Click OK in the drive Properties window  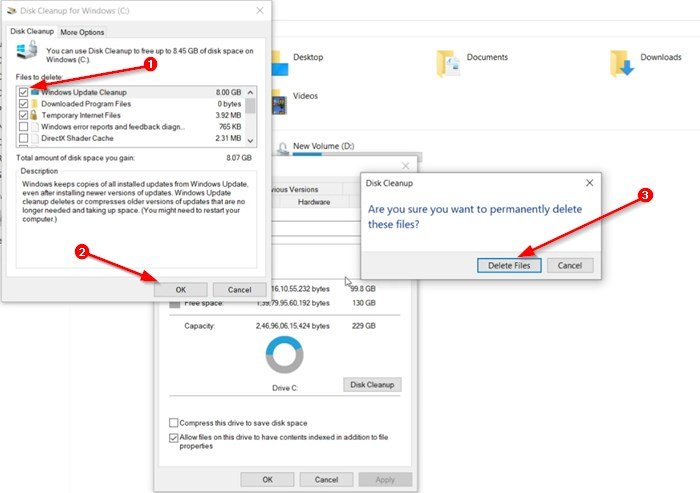(x=267, y=480)
